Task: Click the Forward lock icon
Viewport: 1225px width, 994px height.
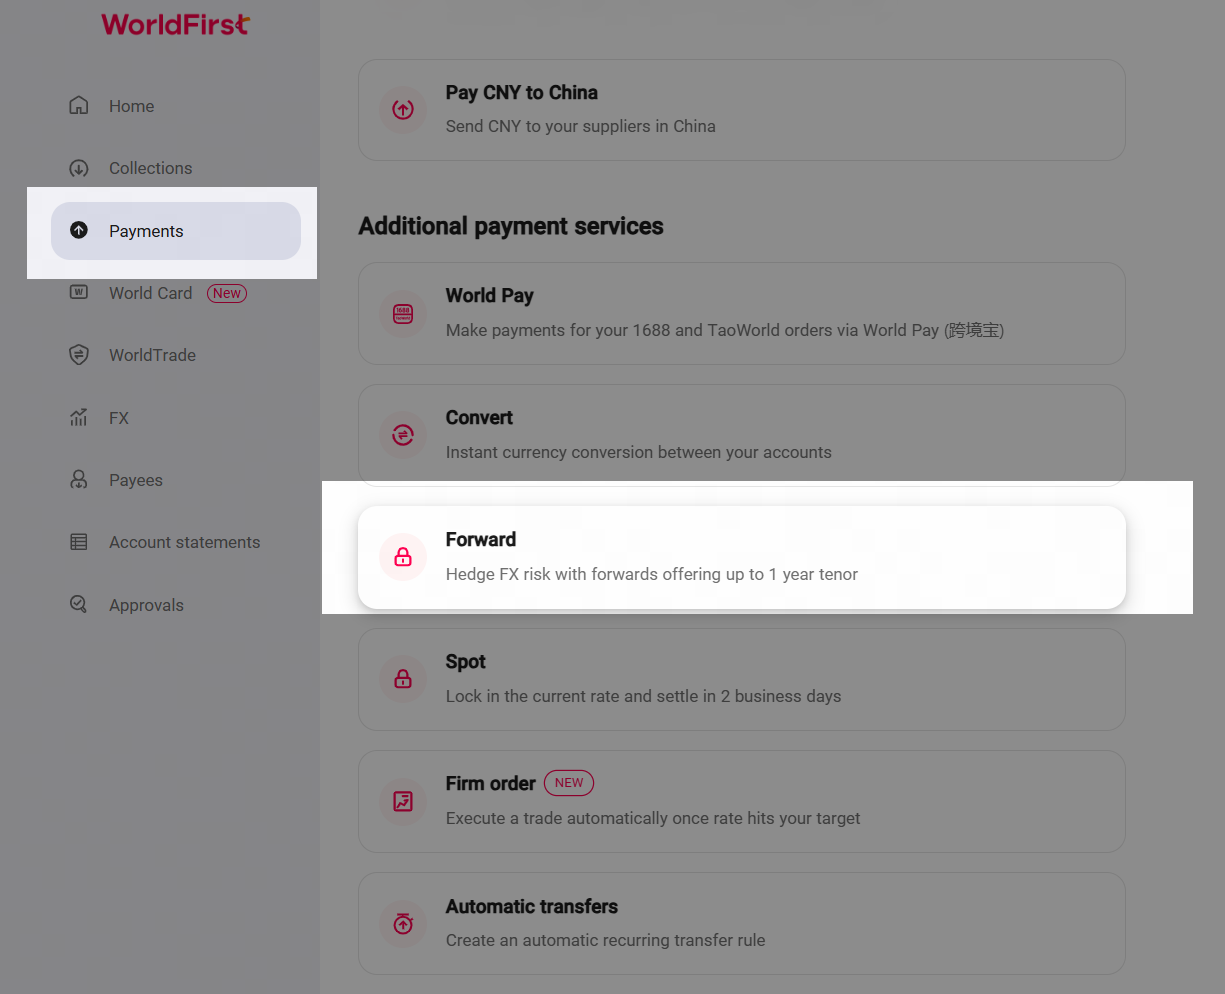Action: tap(403, 557)
